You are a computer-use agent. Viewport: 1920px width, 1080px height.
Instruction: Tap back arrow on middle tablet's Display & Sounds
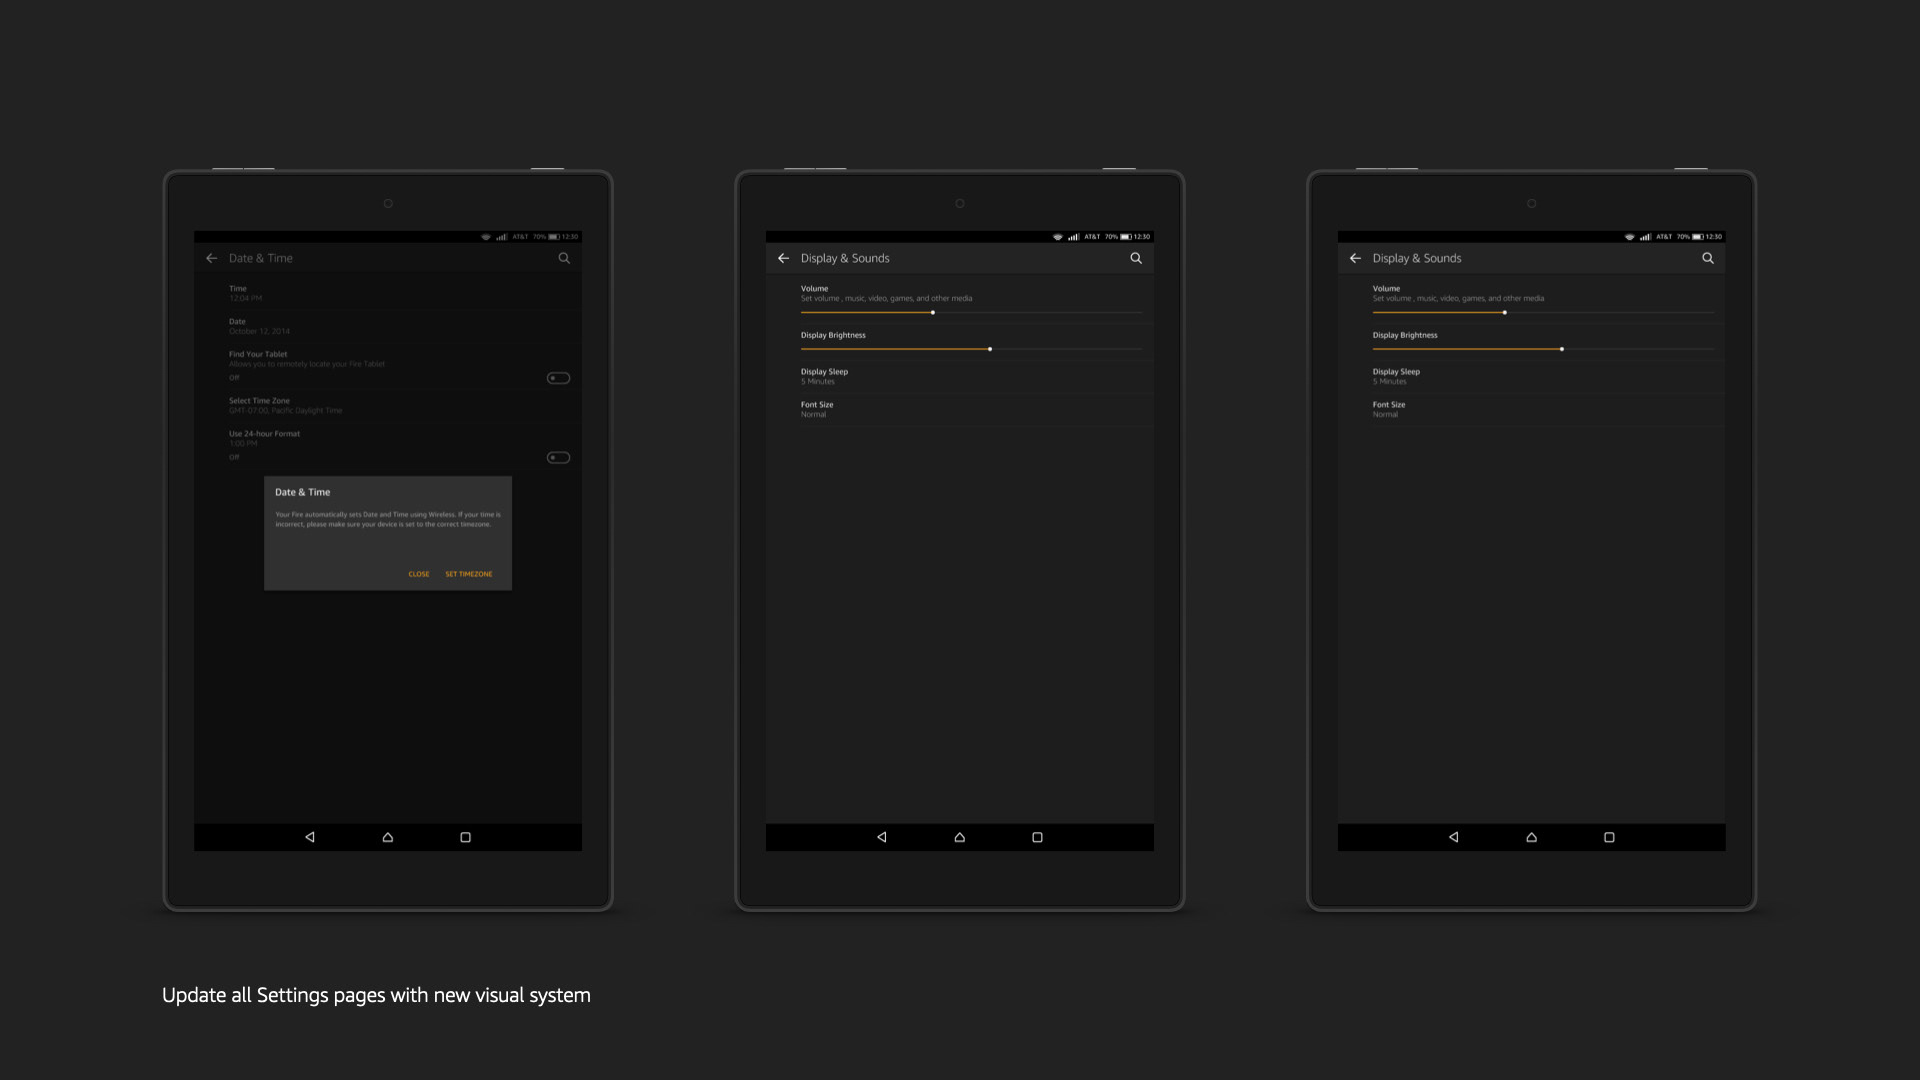tap(783, 258)
